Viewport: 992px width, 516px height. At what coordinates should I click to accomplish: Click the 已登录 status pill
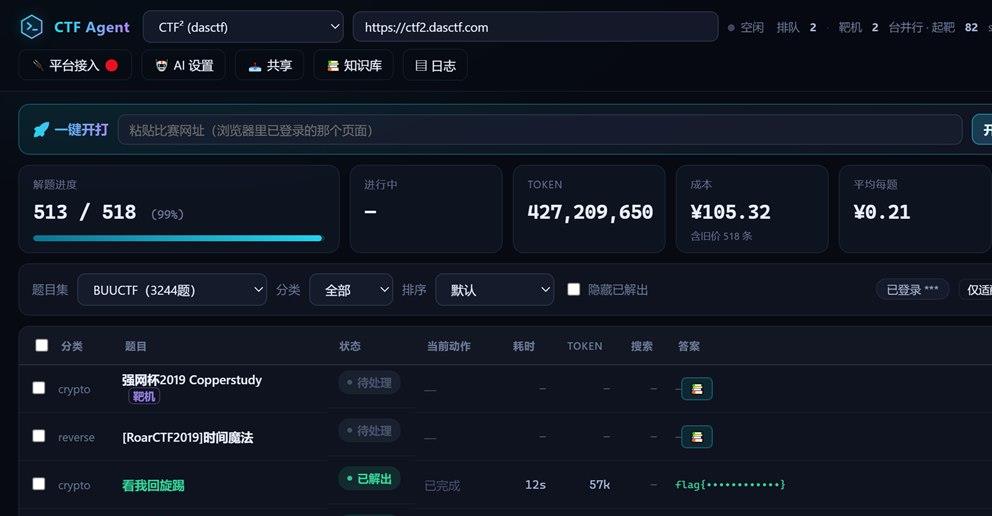point(912,290)
